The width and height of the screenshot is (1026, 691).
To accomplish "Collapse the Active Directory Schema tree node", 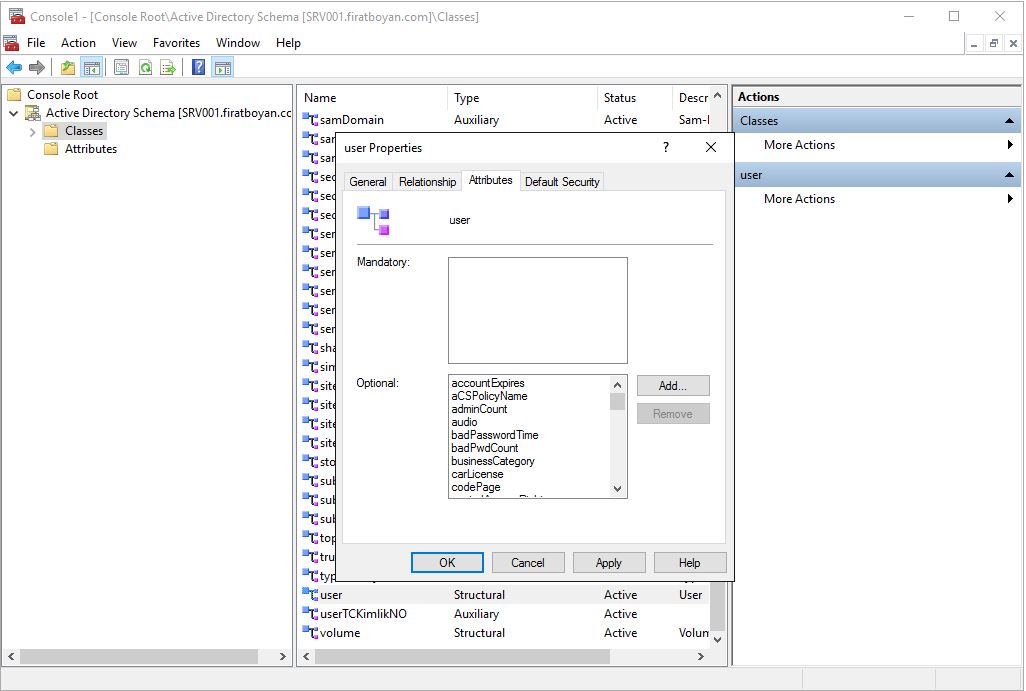I will (x=13, y=113).
